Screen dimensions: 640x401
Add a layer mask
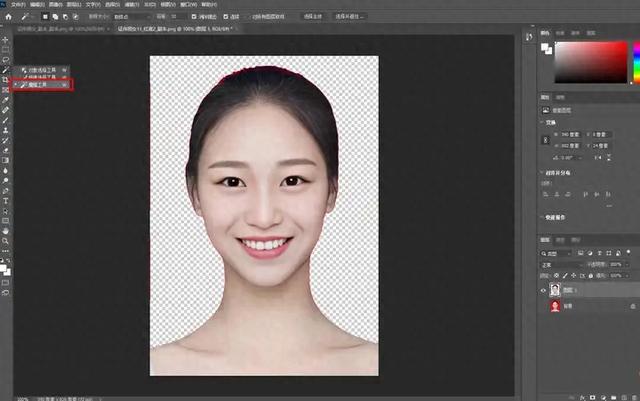pyautogui.click(x=593, y=397)
